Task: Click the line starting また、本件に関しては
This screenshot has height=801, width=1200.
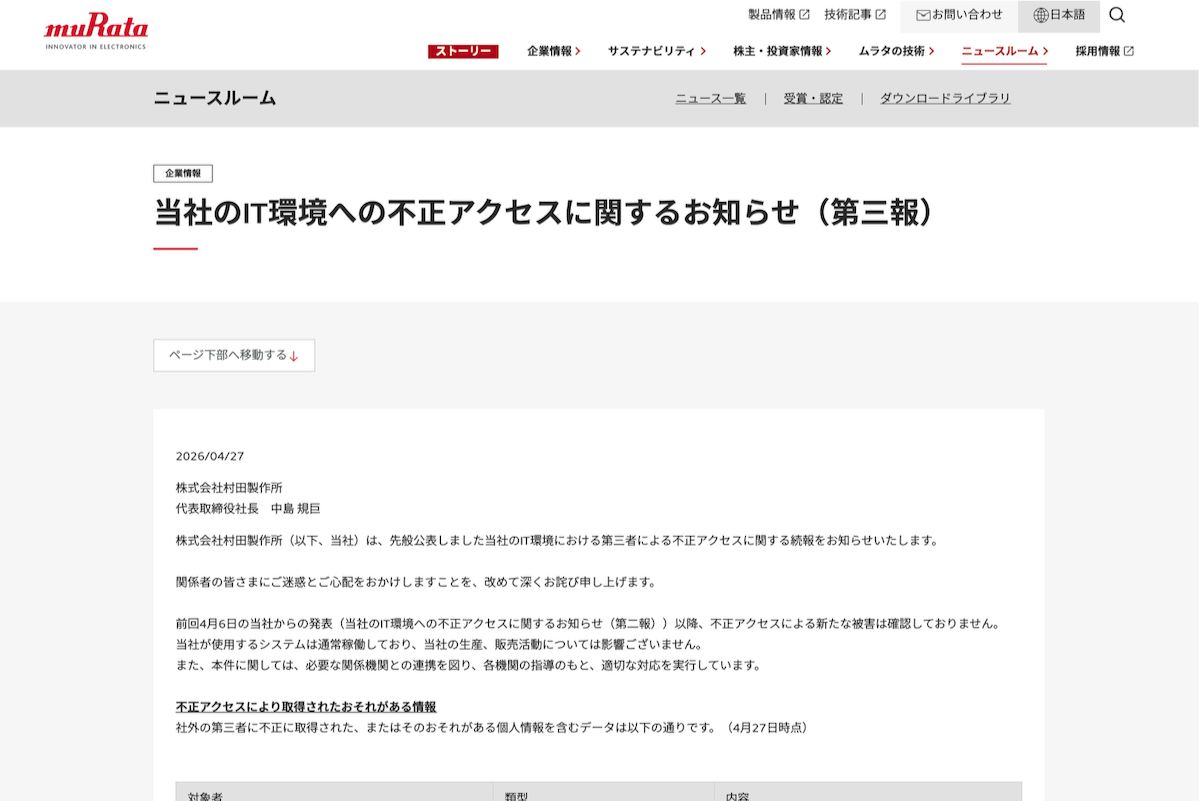Action: [x=468, y=665]
